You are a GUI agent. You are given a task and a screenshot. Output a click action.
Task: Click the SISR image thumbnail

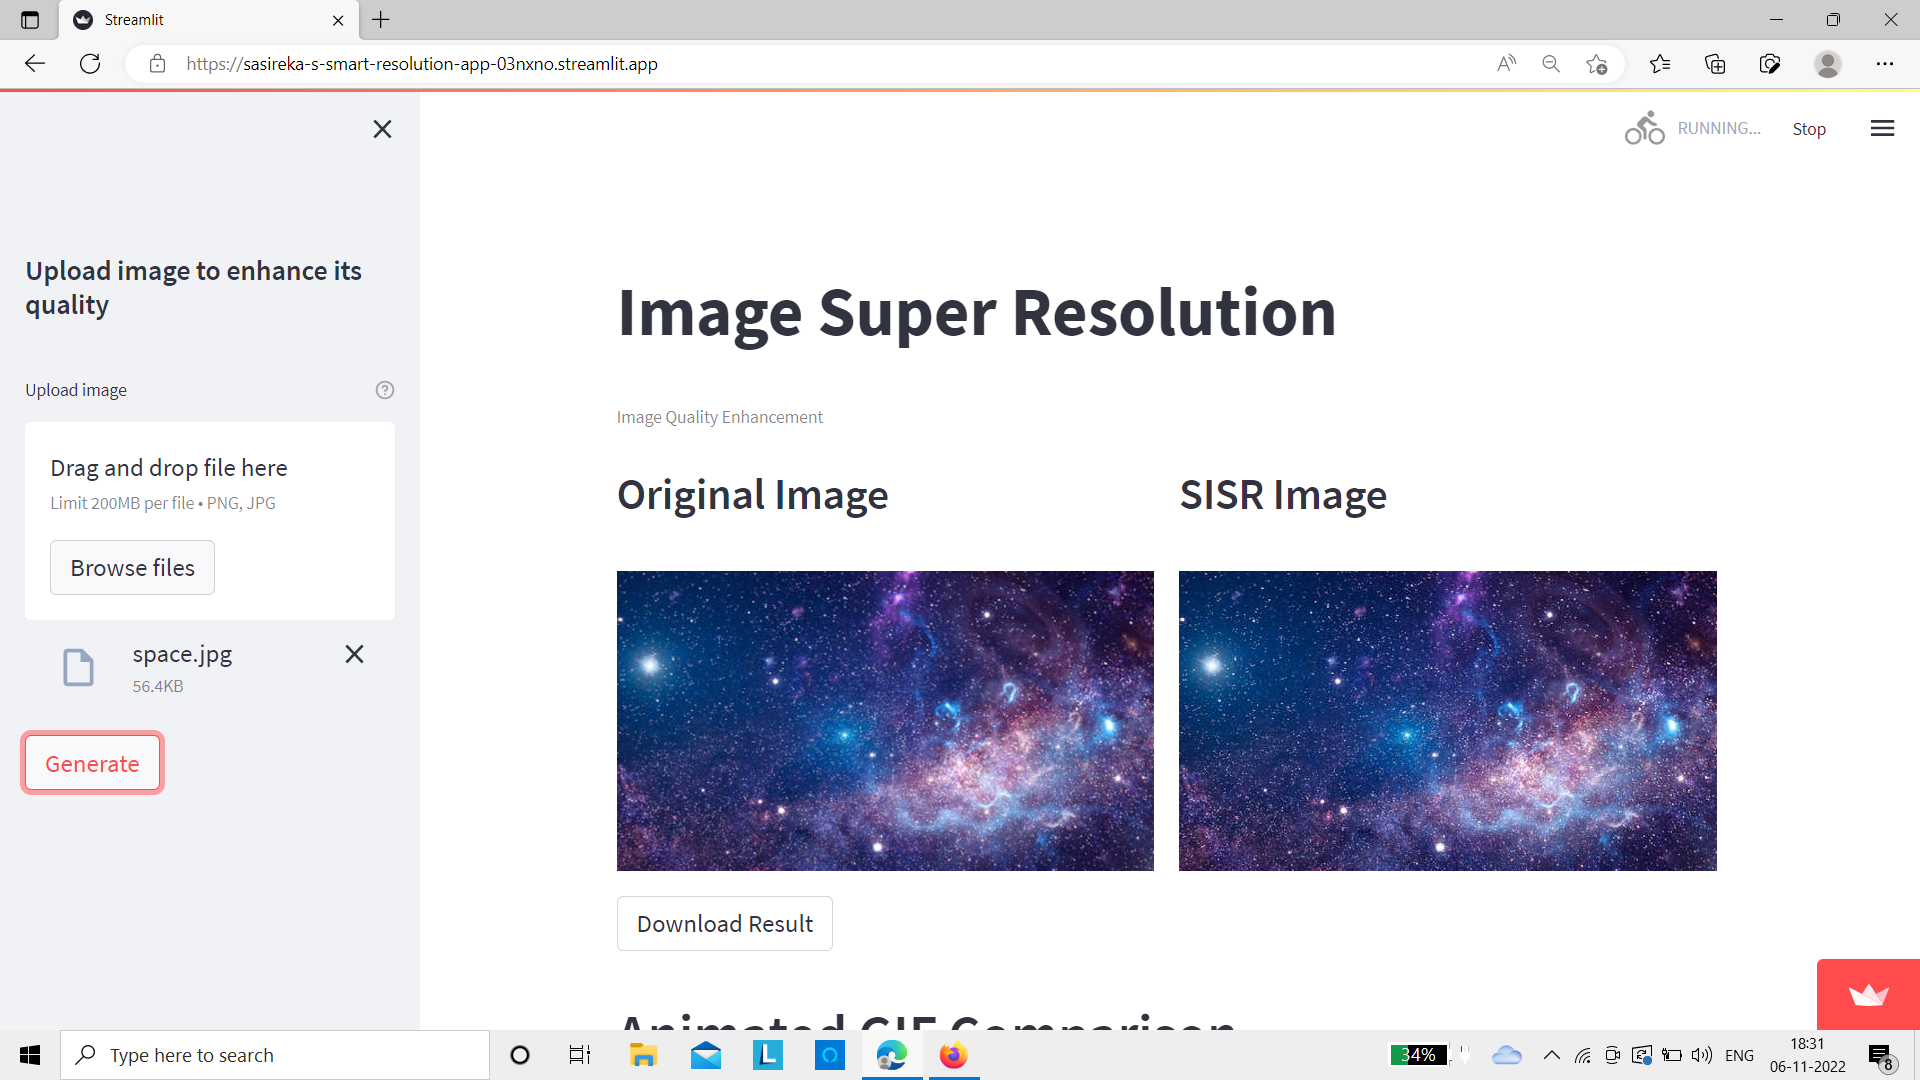point(1447,721)
